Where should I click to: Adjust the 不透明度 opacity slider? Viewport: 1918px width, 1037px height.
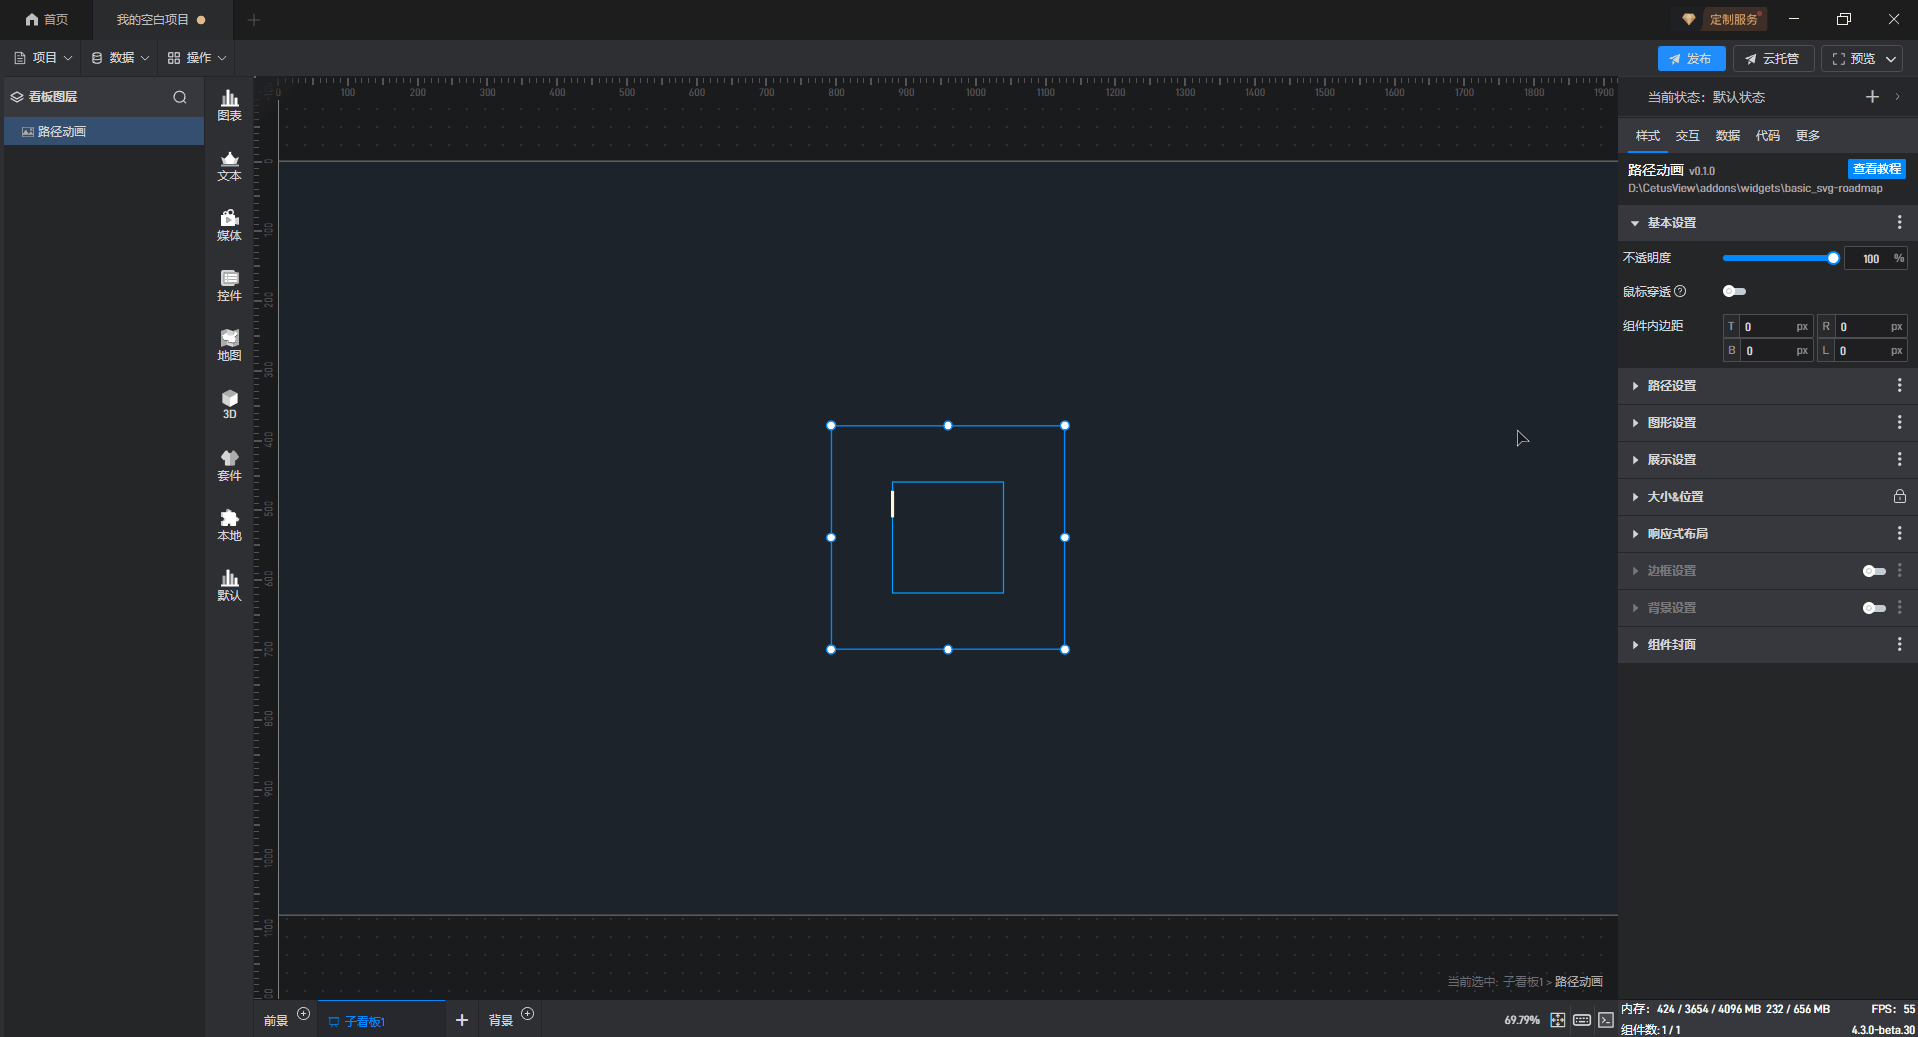coord(1780,258)
